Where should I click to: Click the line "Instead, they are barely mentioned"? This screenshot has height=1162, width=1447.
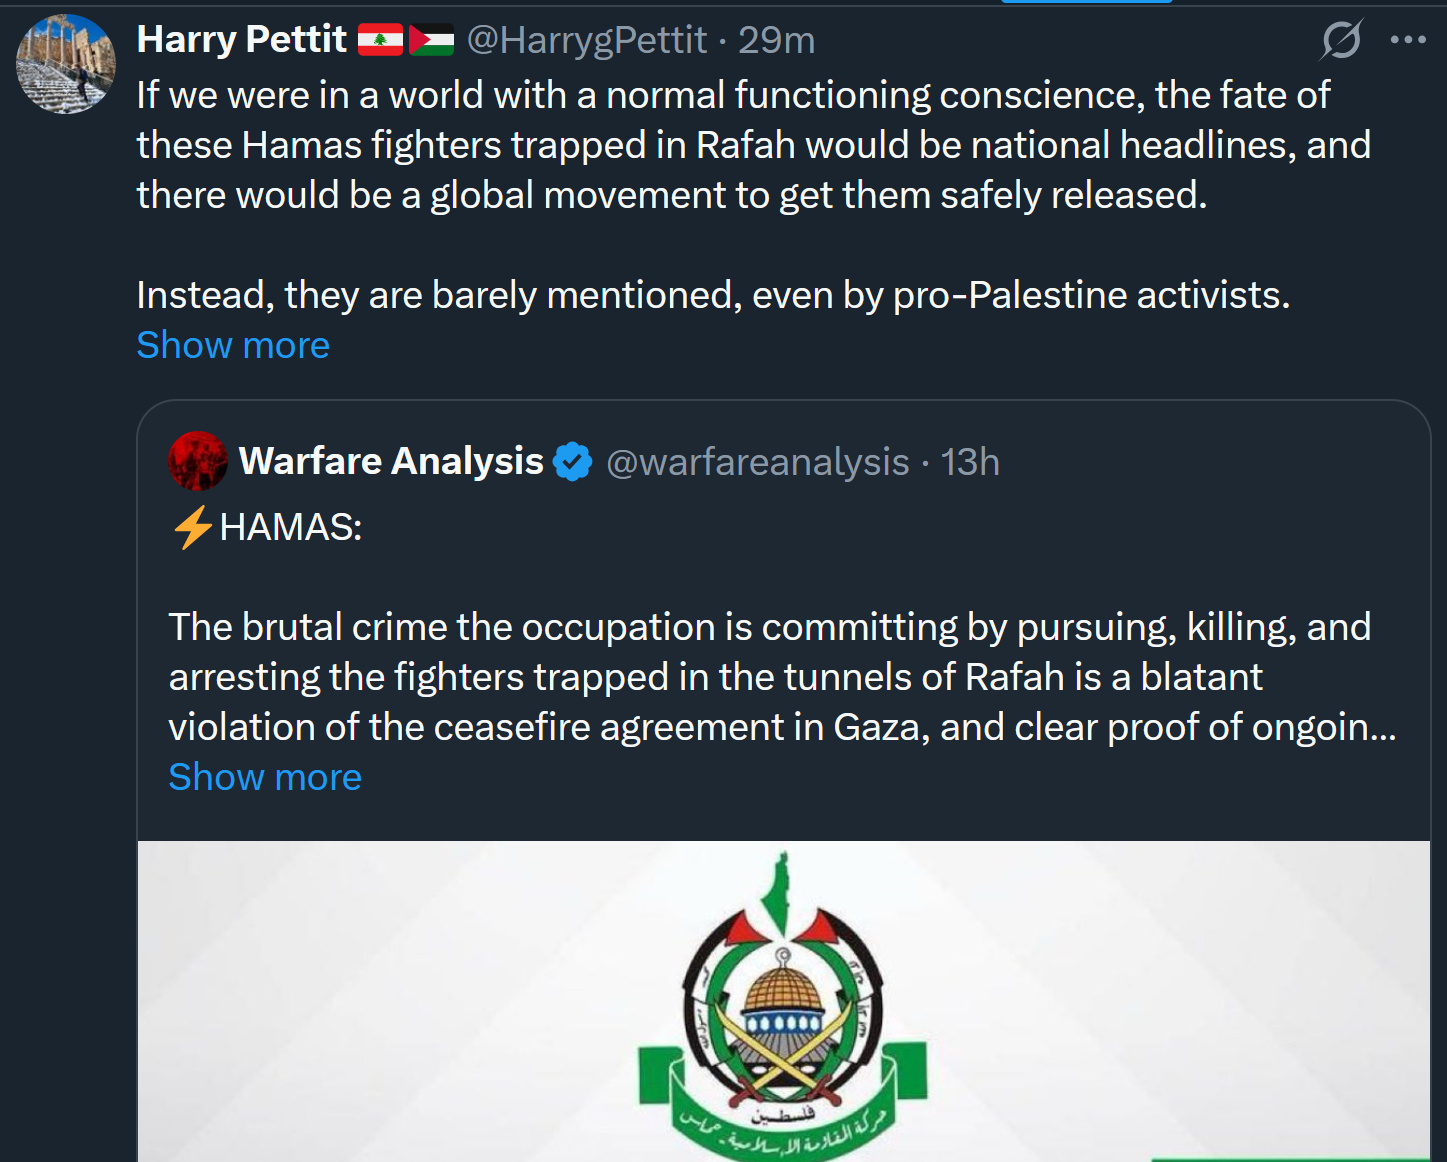coord(712,295)
